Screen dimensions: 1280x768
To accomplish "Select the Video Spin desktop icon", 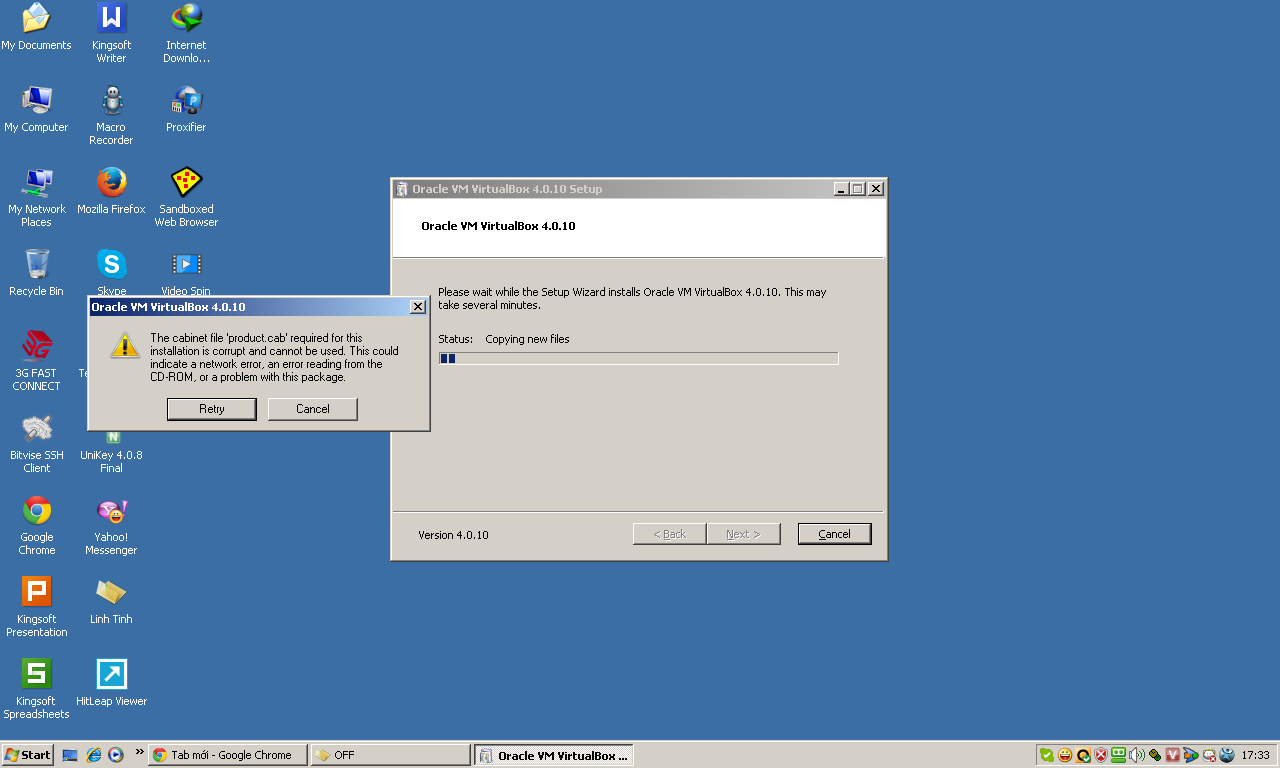I will 186,271.
